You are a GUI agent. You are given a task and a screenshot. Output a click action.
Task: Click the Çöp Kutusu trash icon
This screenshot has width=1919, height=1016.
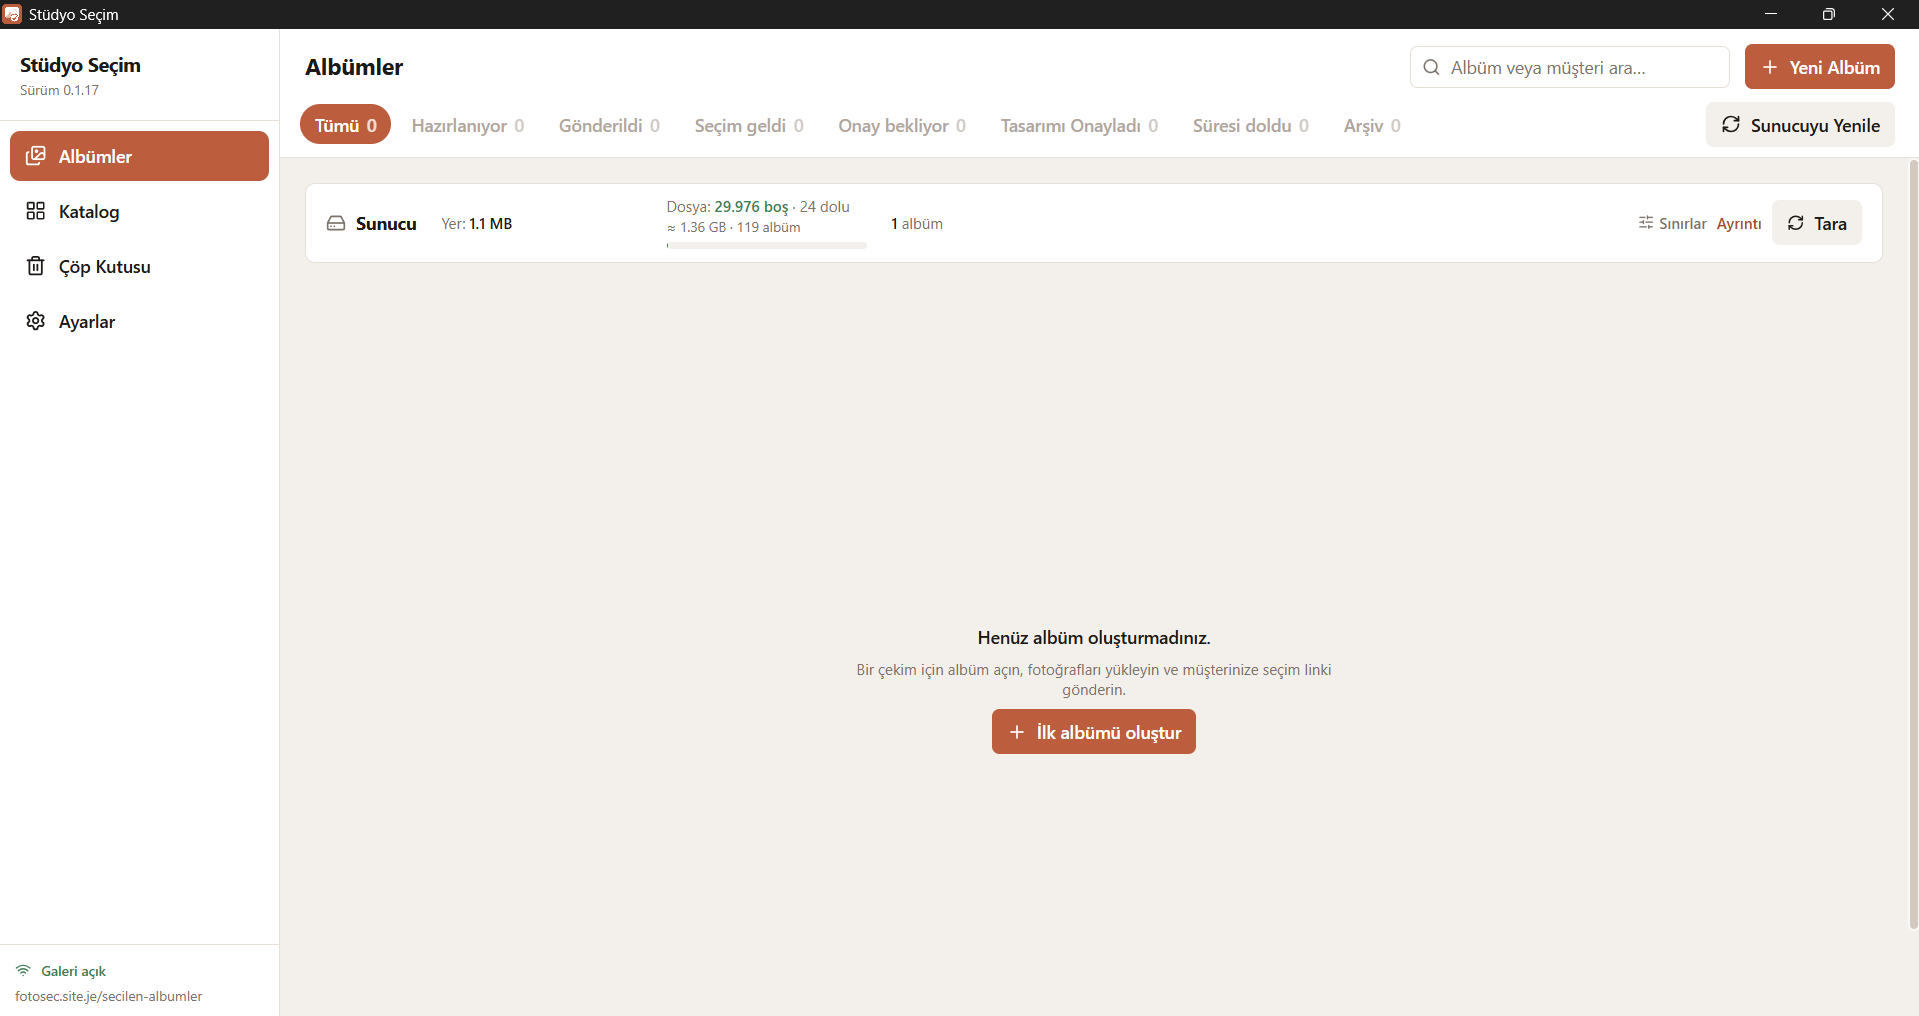pos(36,266)
